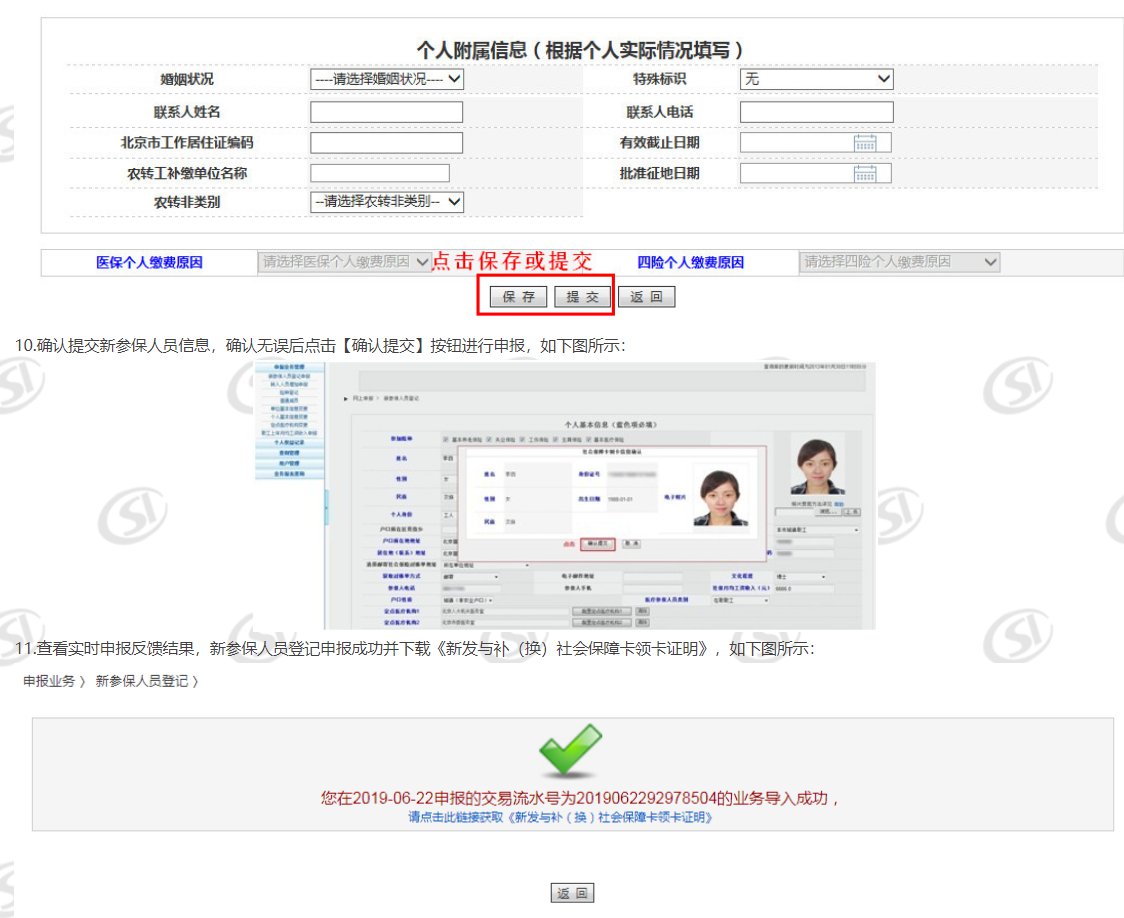Open calendar picker for 有效截止日期
The height and width of the screenshot is (918, 1124).
865,143
